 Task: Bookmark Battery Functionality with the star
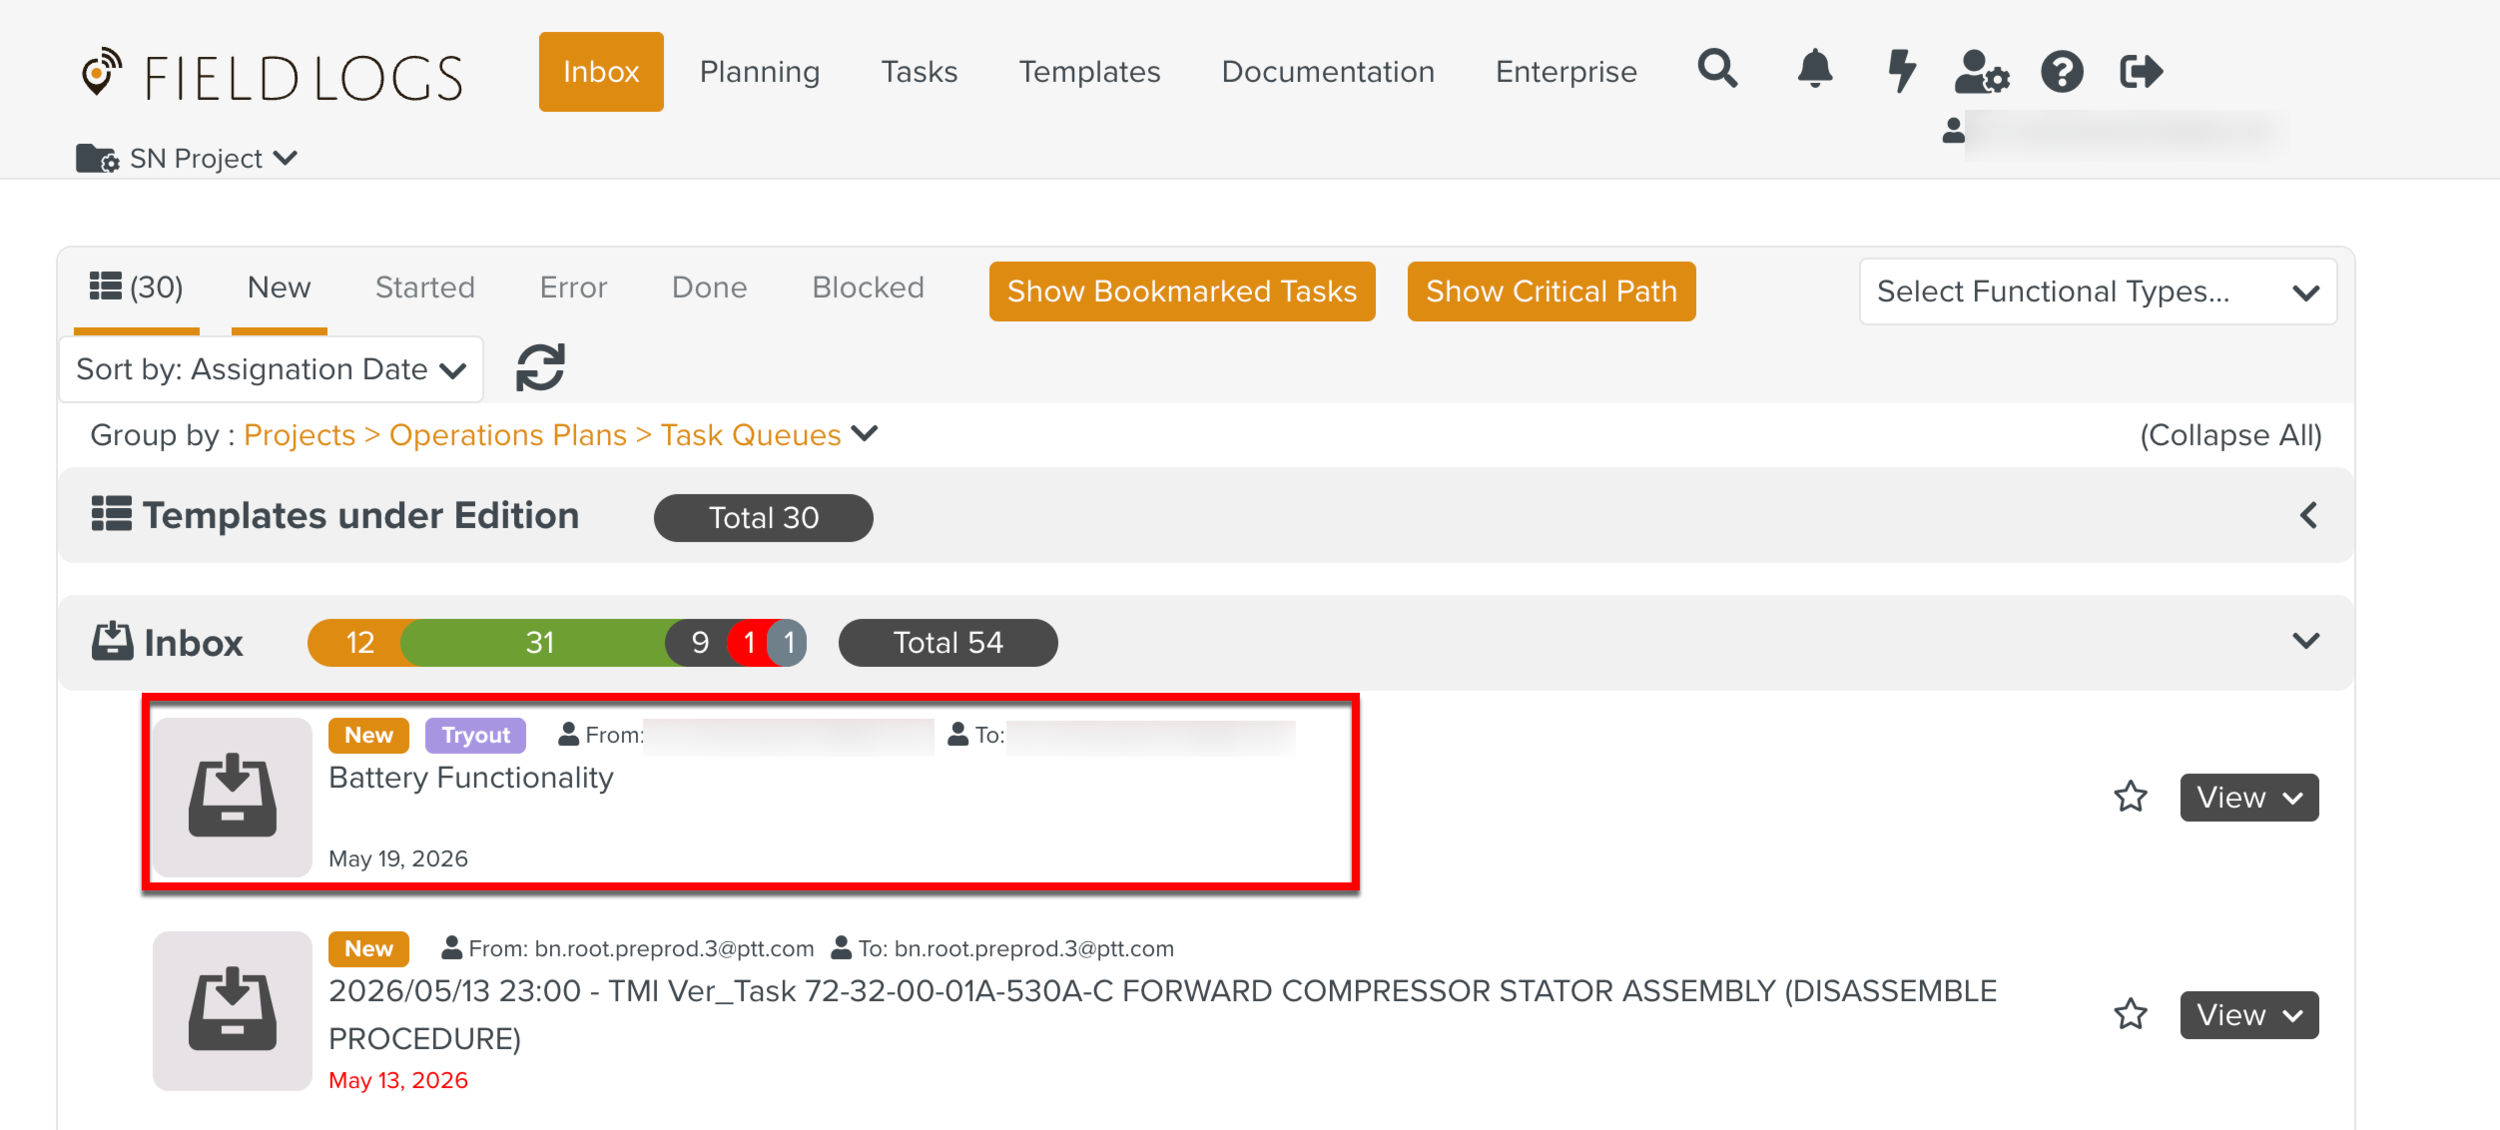[x=2130, y=797]
